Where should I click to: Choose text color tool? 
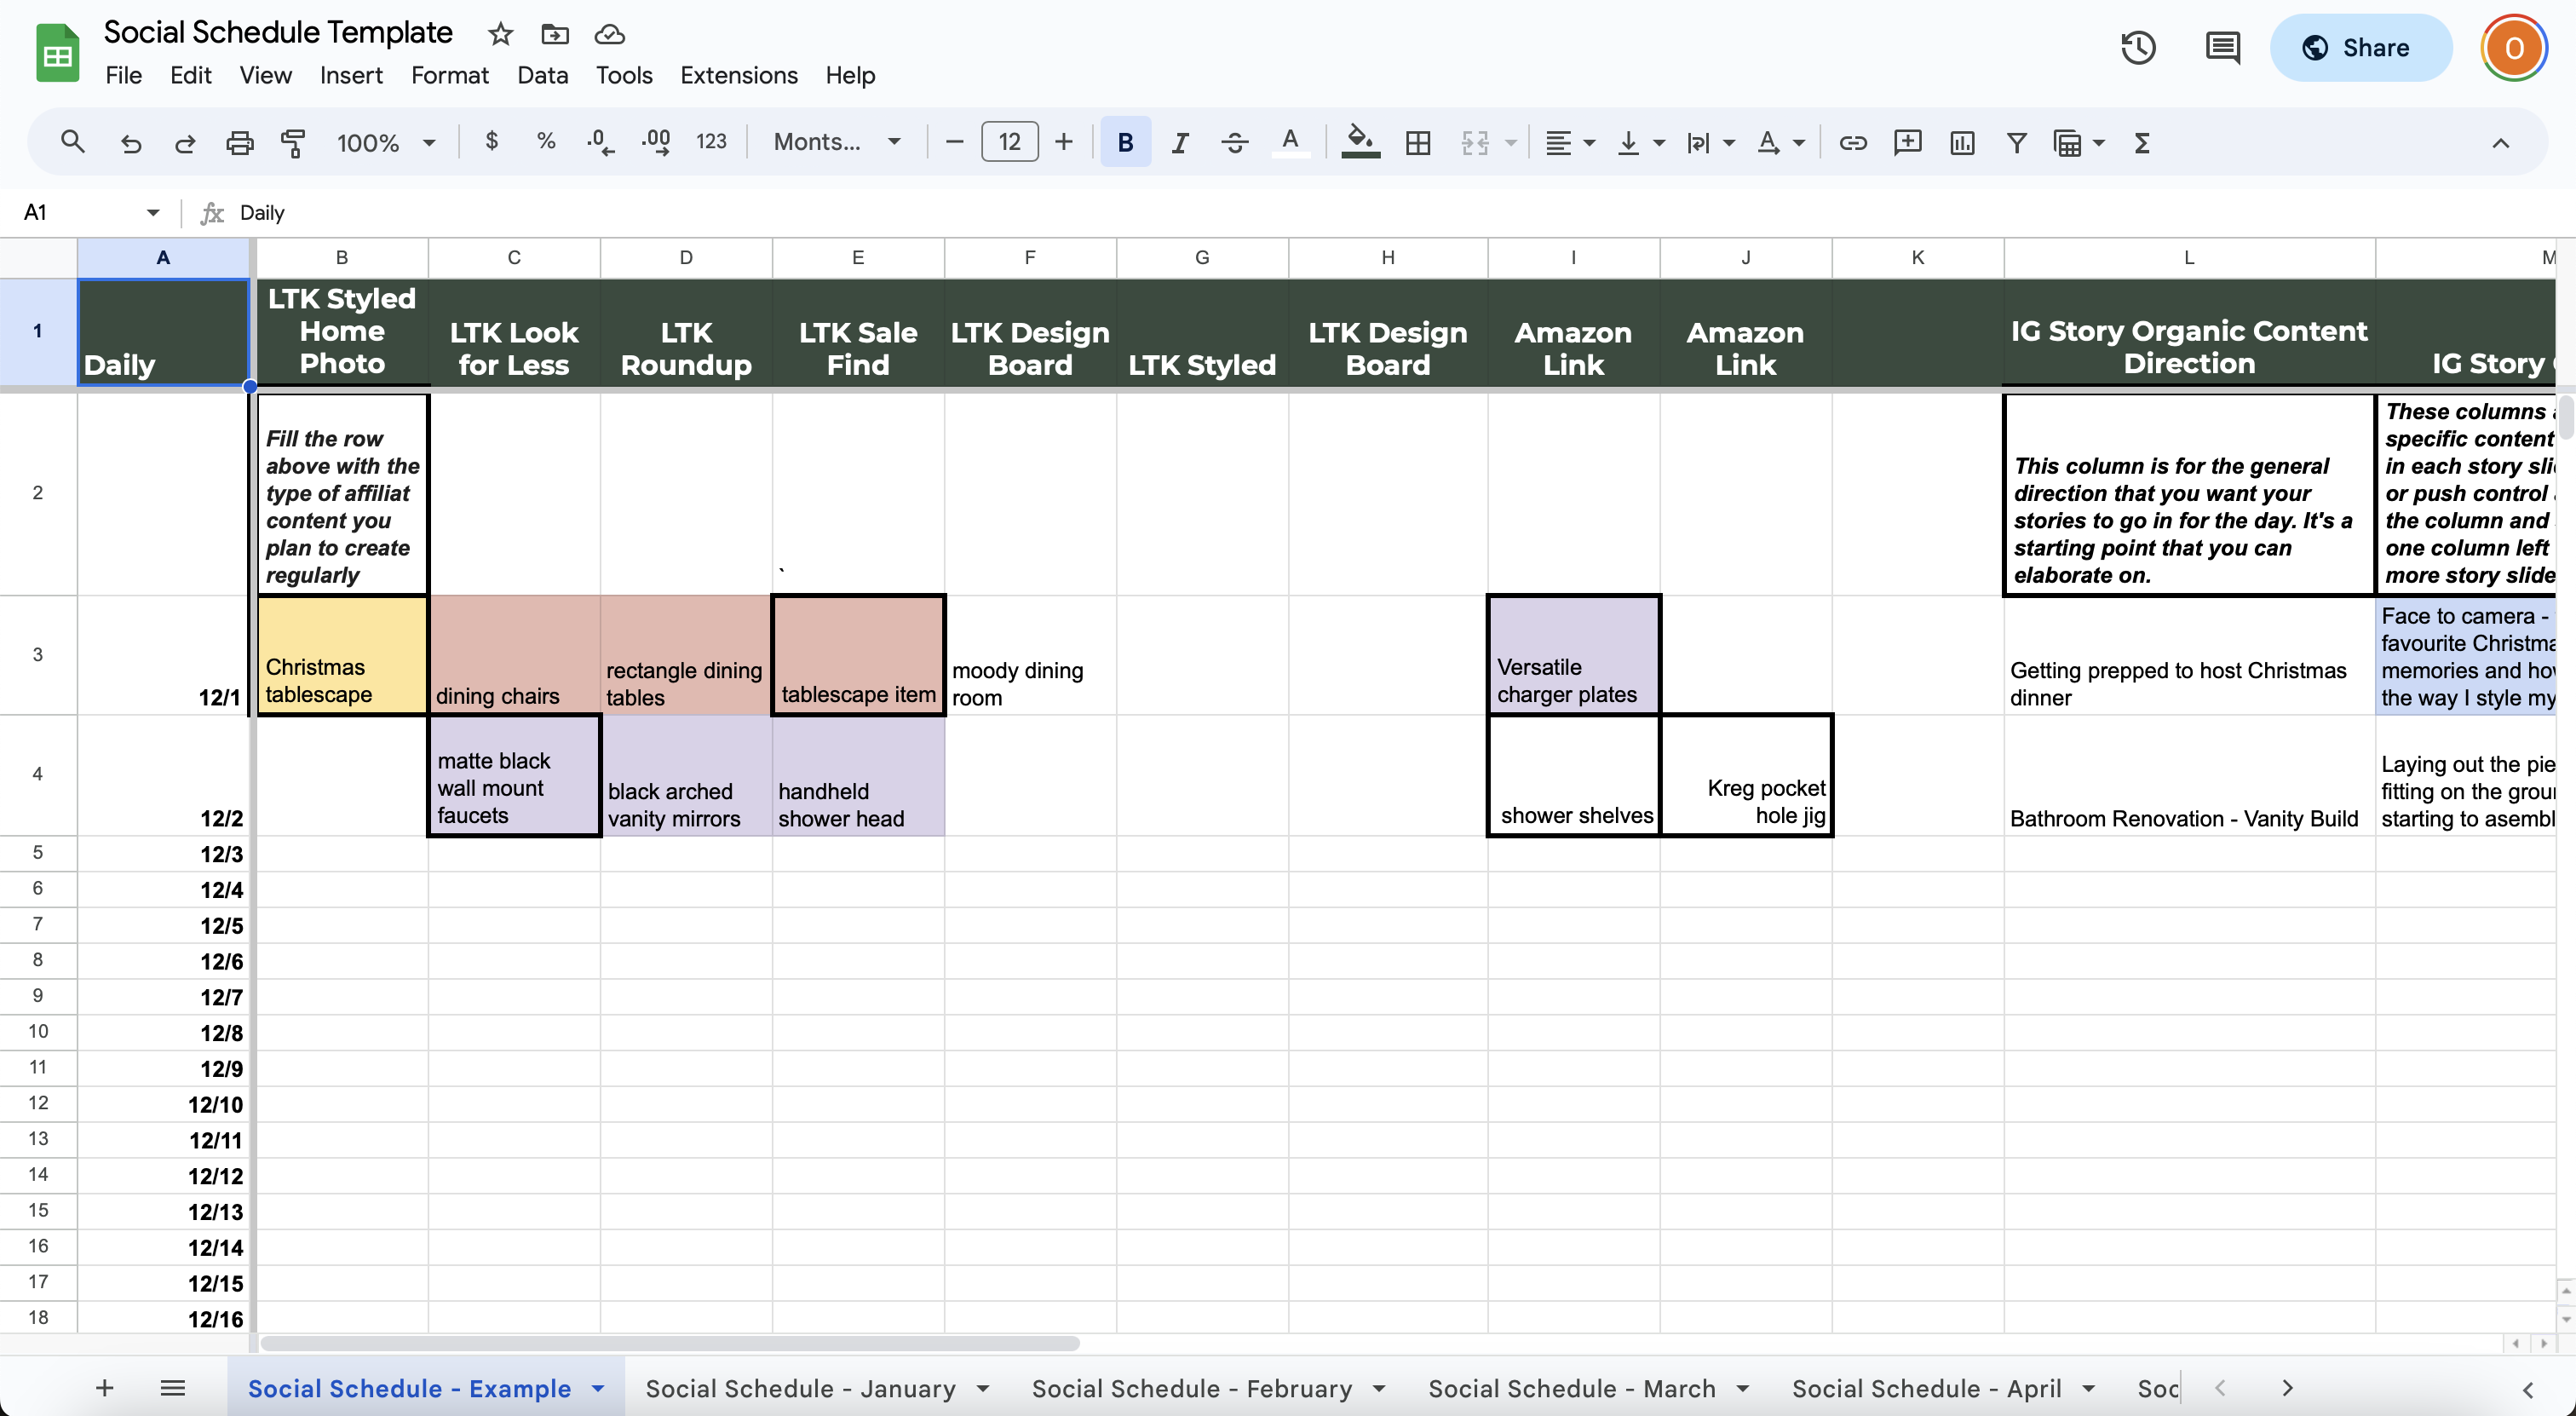1290,142
